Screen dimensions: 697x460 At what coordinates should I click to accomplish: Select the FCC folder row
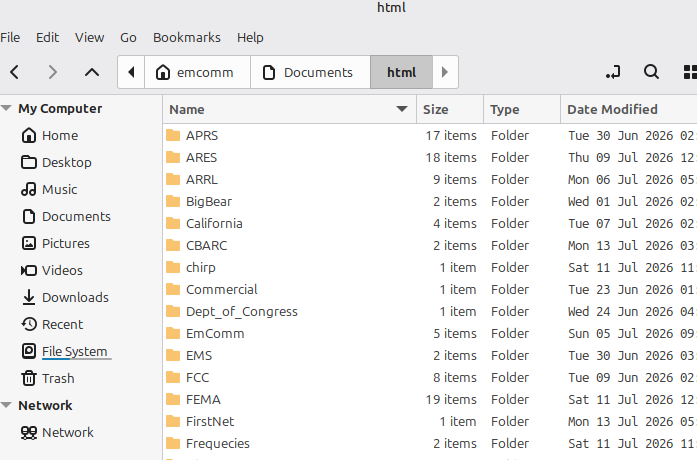point(430,377)
